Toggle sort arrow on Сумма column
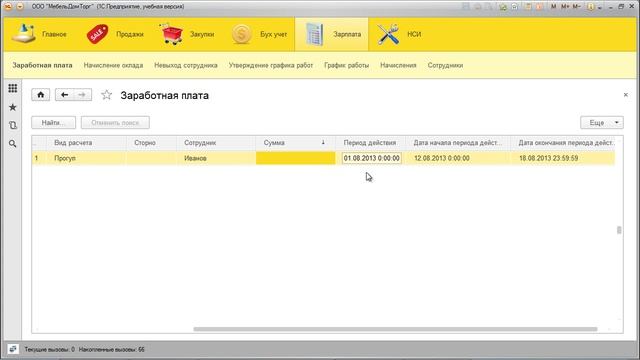 click(x=323, y=142)
